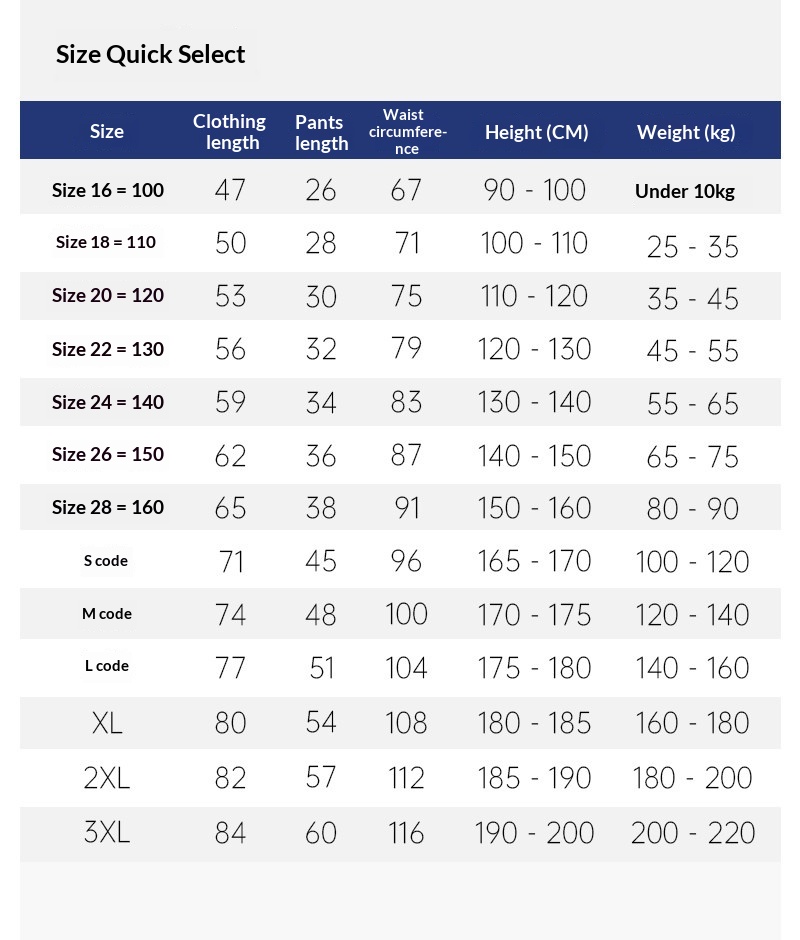Click the S code row label
This screenshot has height=940, width=800.
point(106,561)
